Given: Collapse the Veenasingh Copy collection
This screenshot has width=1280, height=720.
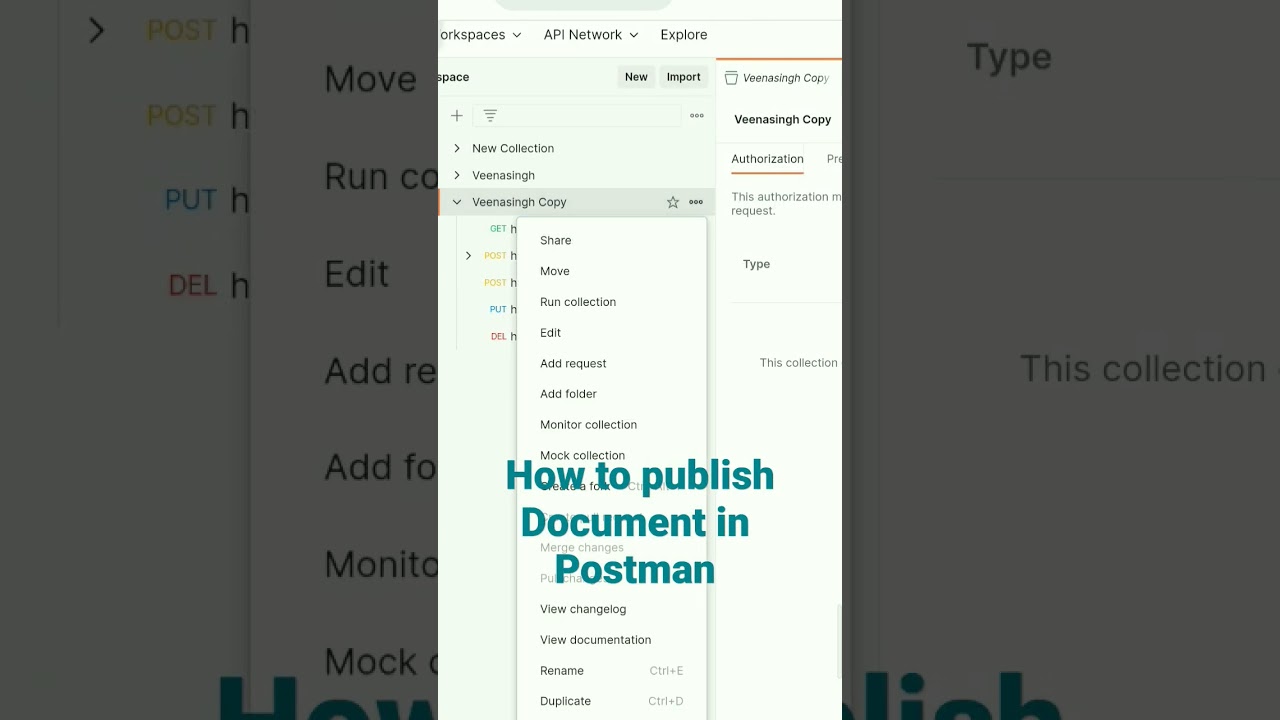Looking at the screenshot, I should click(x=457, y=202).
